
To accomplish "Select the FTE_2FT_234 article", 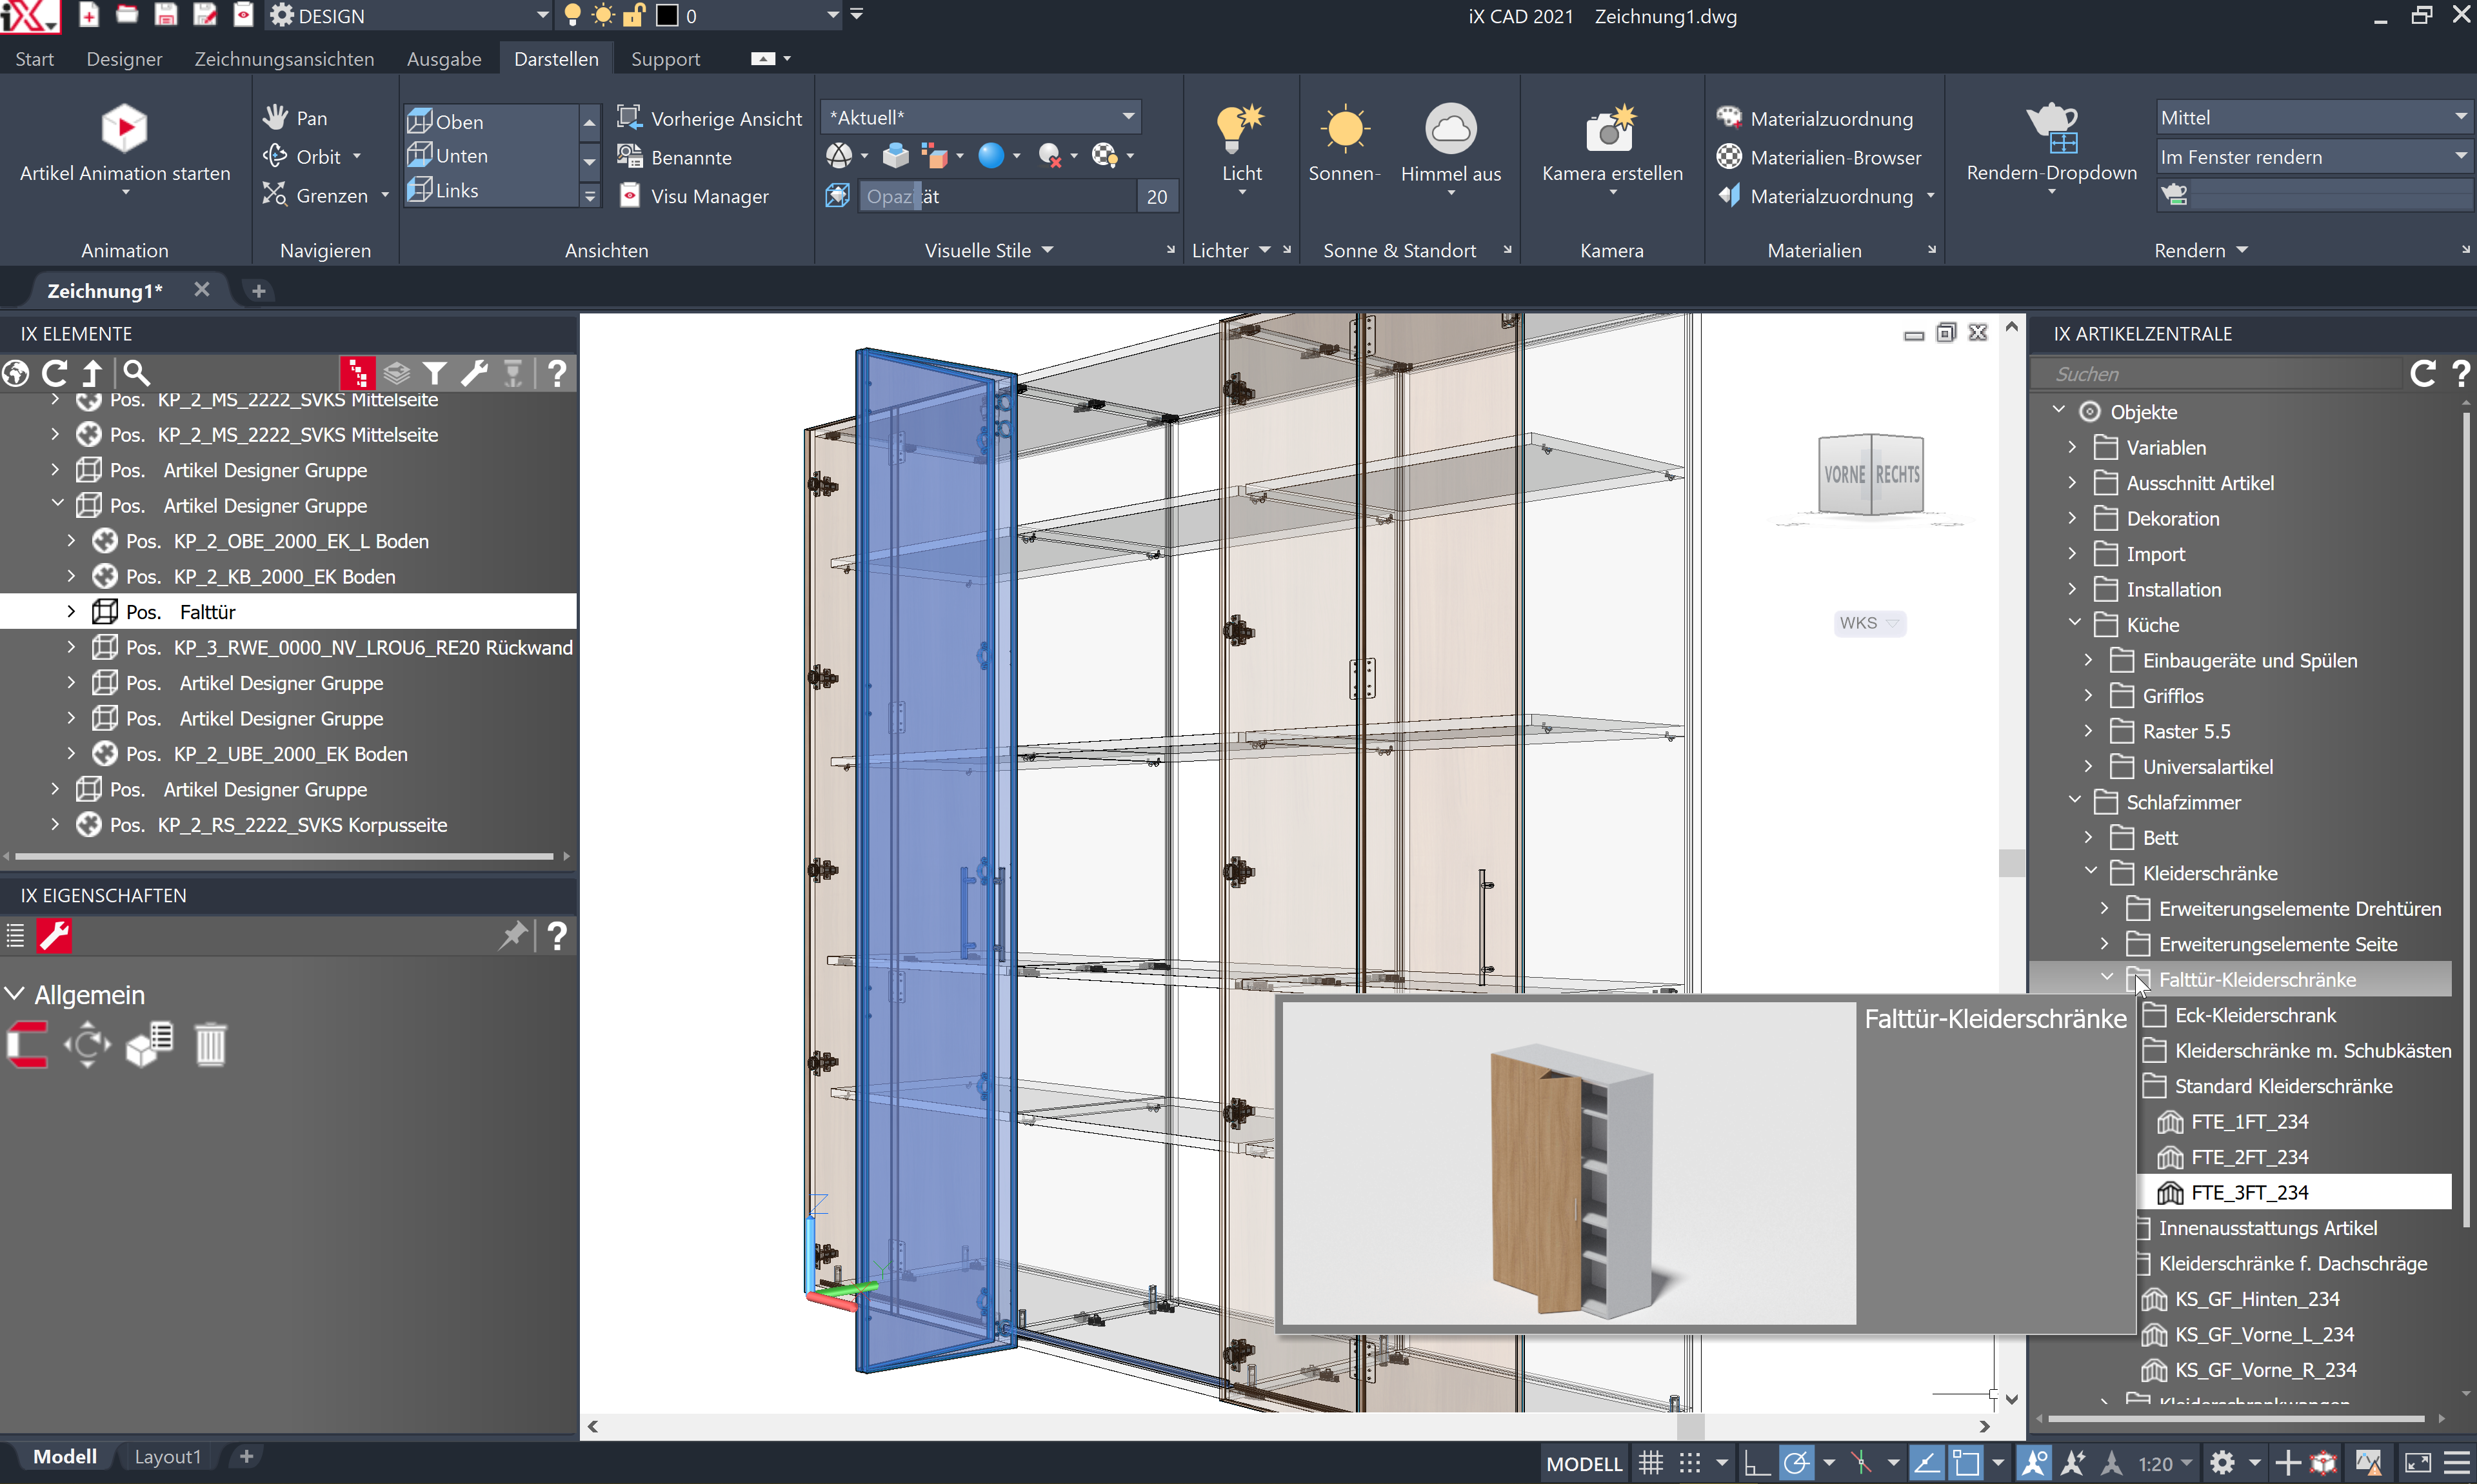I will coord(2249,1156).
